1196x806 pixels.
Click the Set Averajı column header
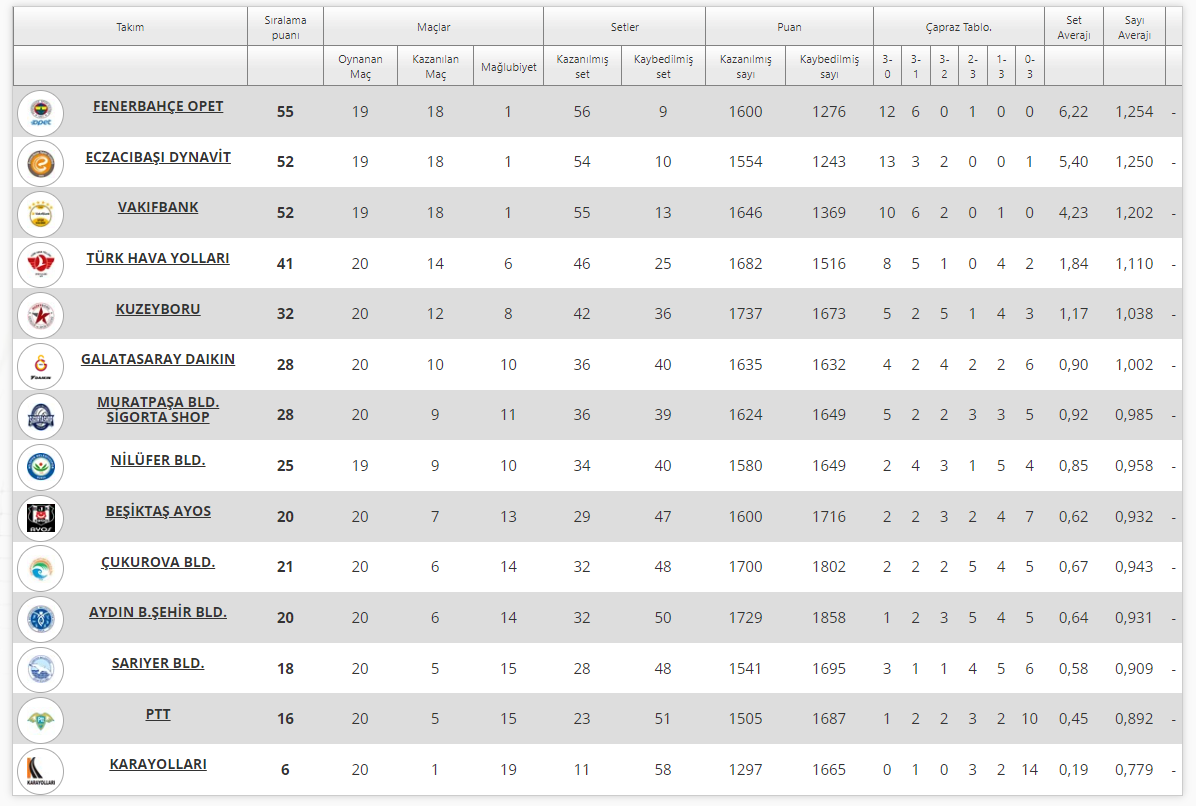(x=1073, y=27)
